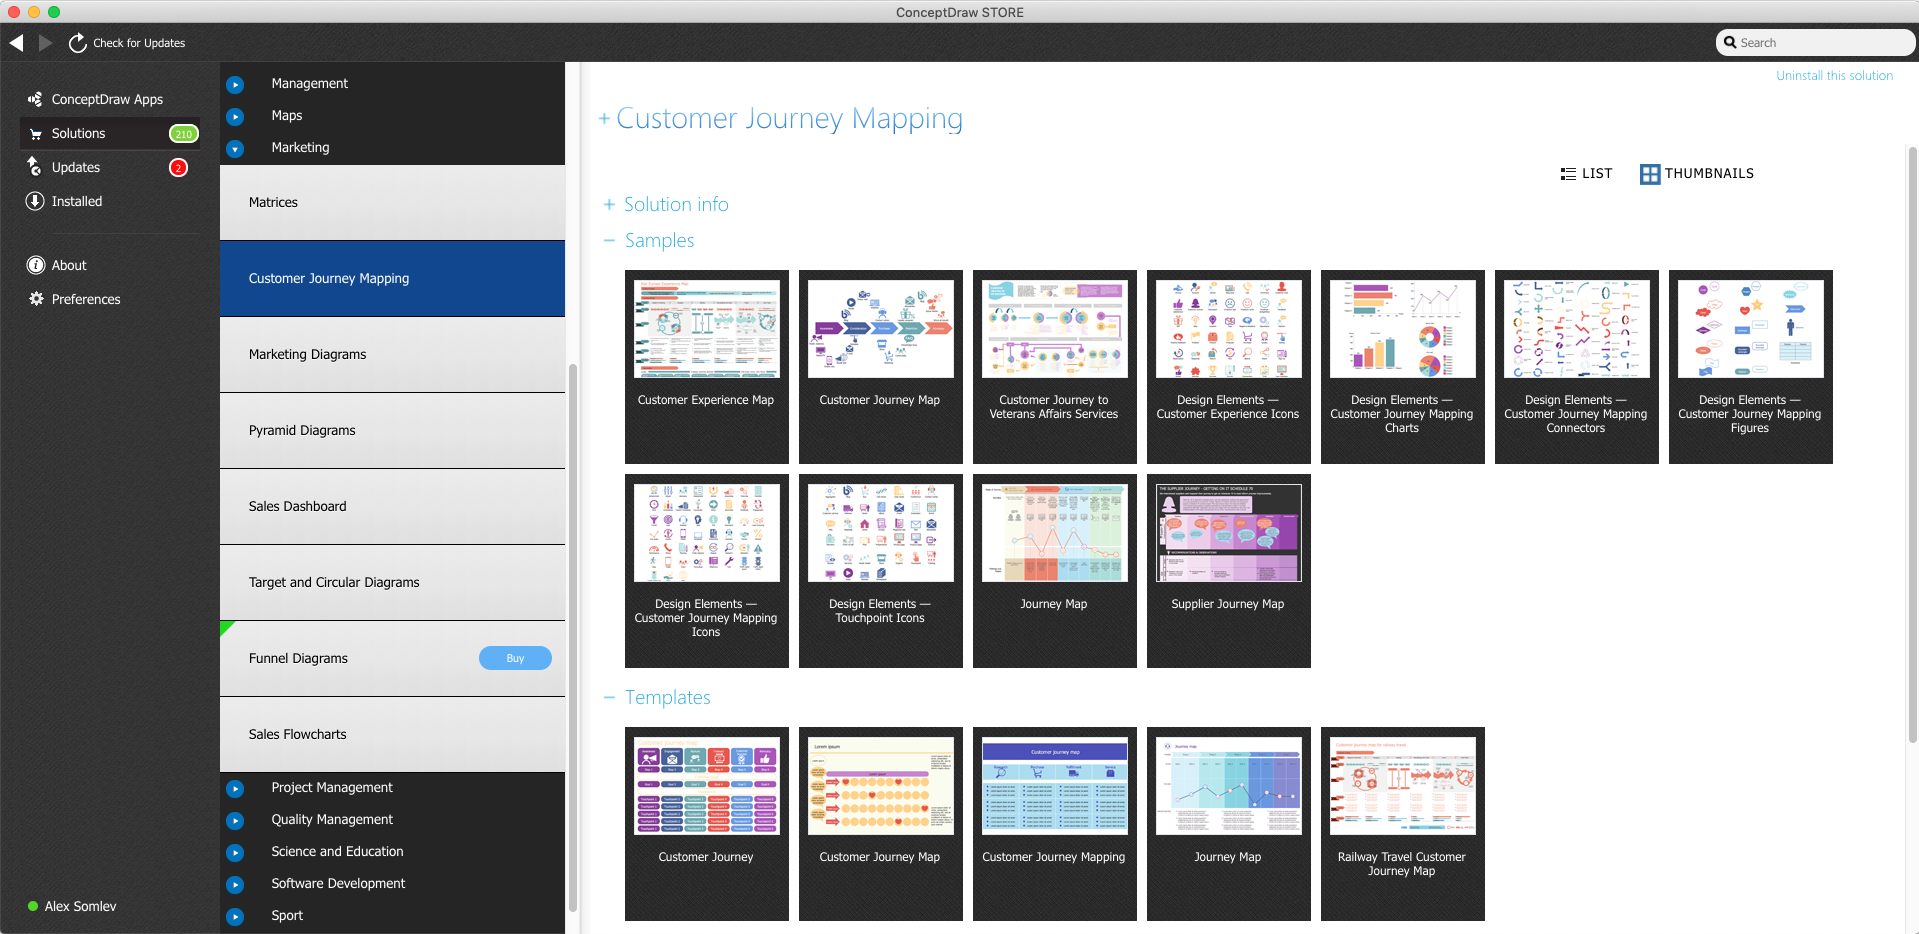Expand the Management category
Viewport: 1919px width, 934px height.
pyautogui.click(x=235, y=84)
